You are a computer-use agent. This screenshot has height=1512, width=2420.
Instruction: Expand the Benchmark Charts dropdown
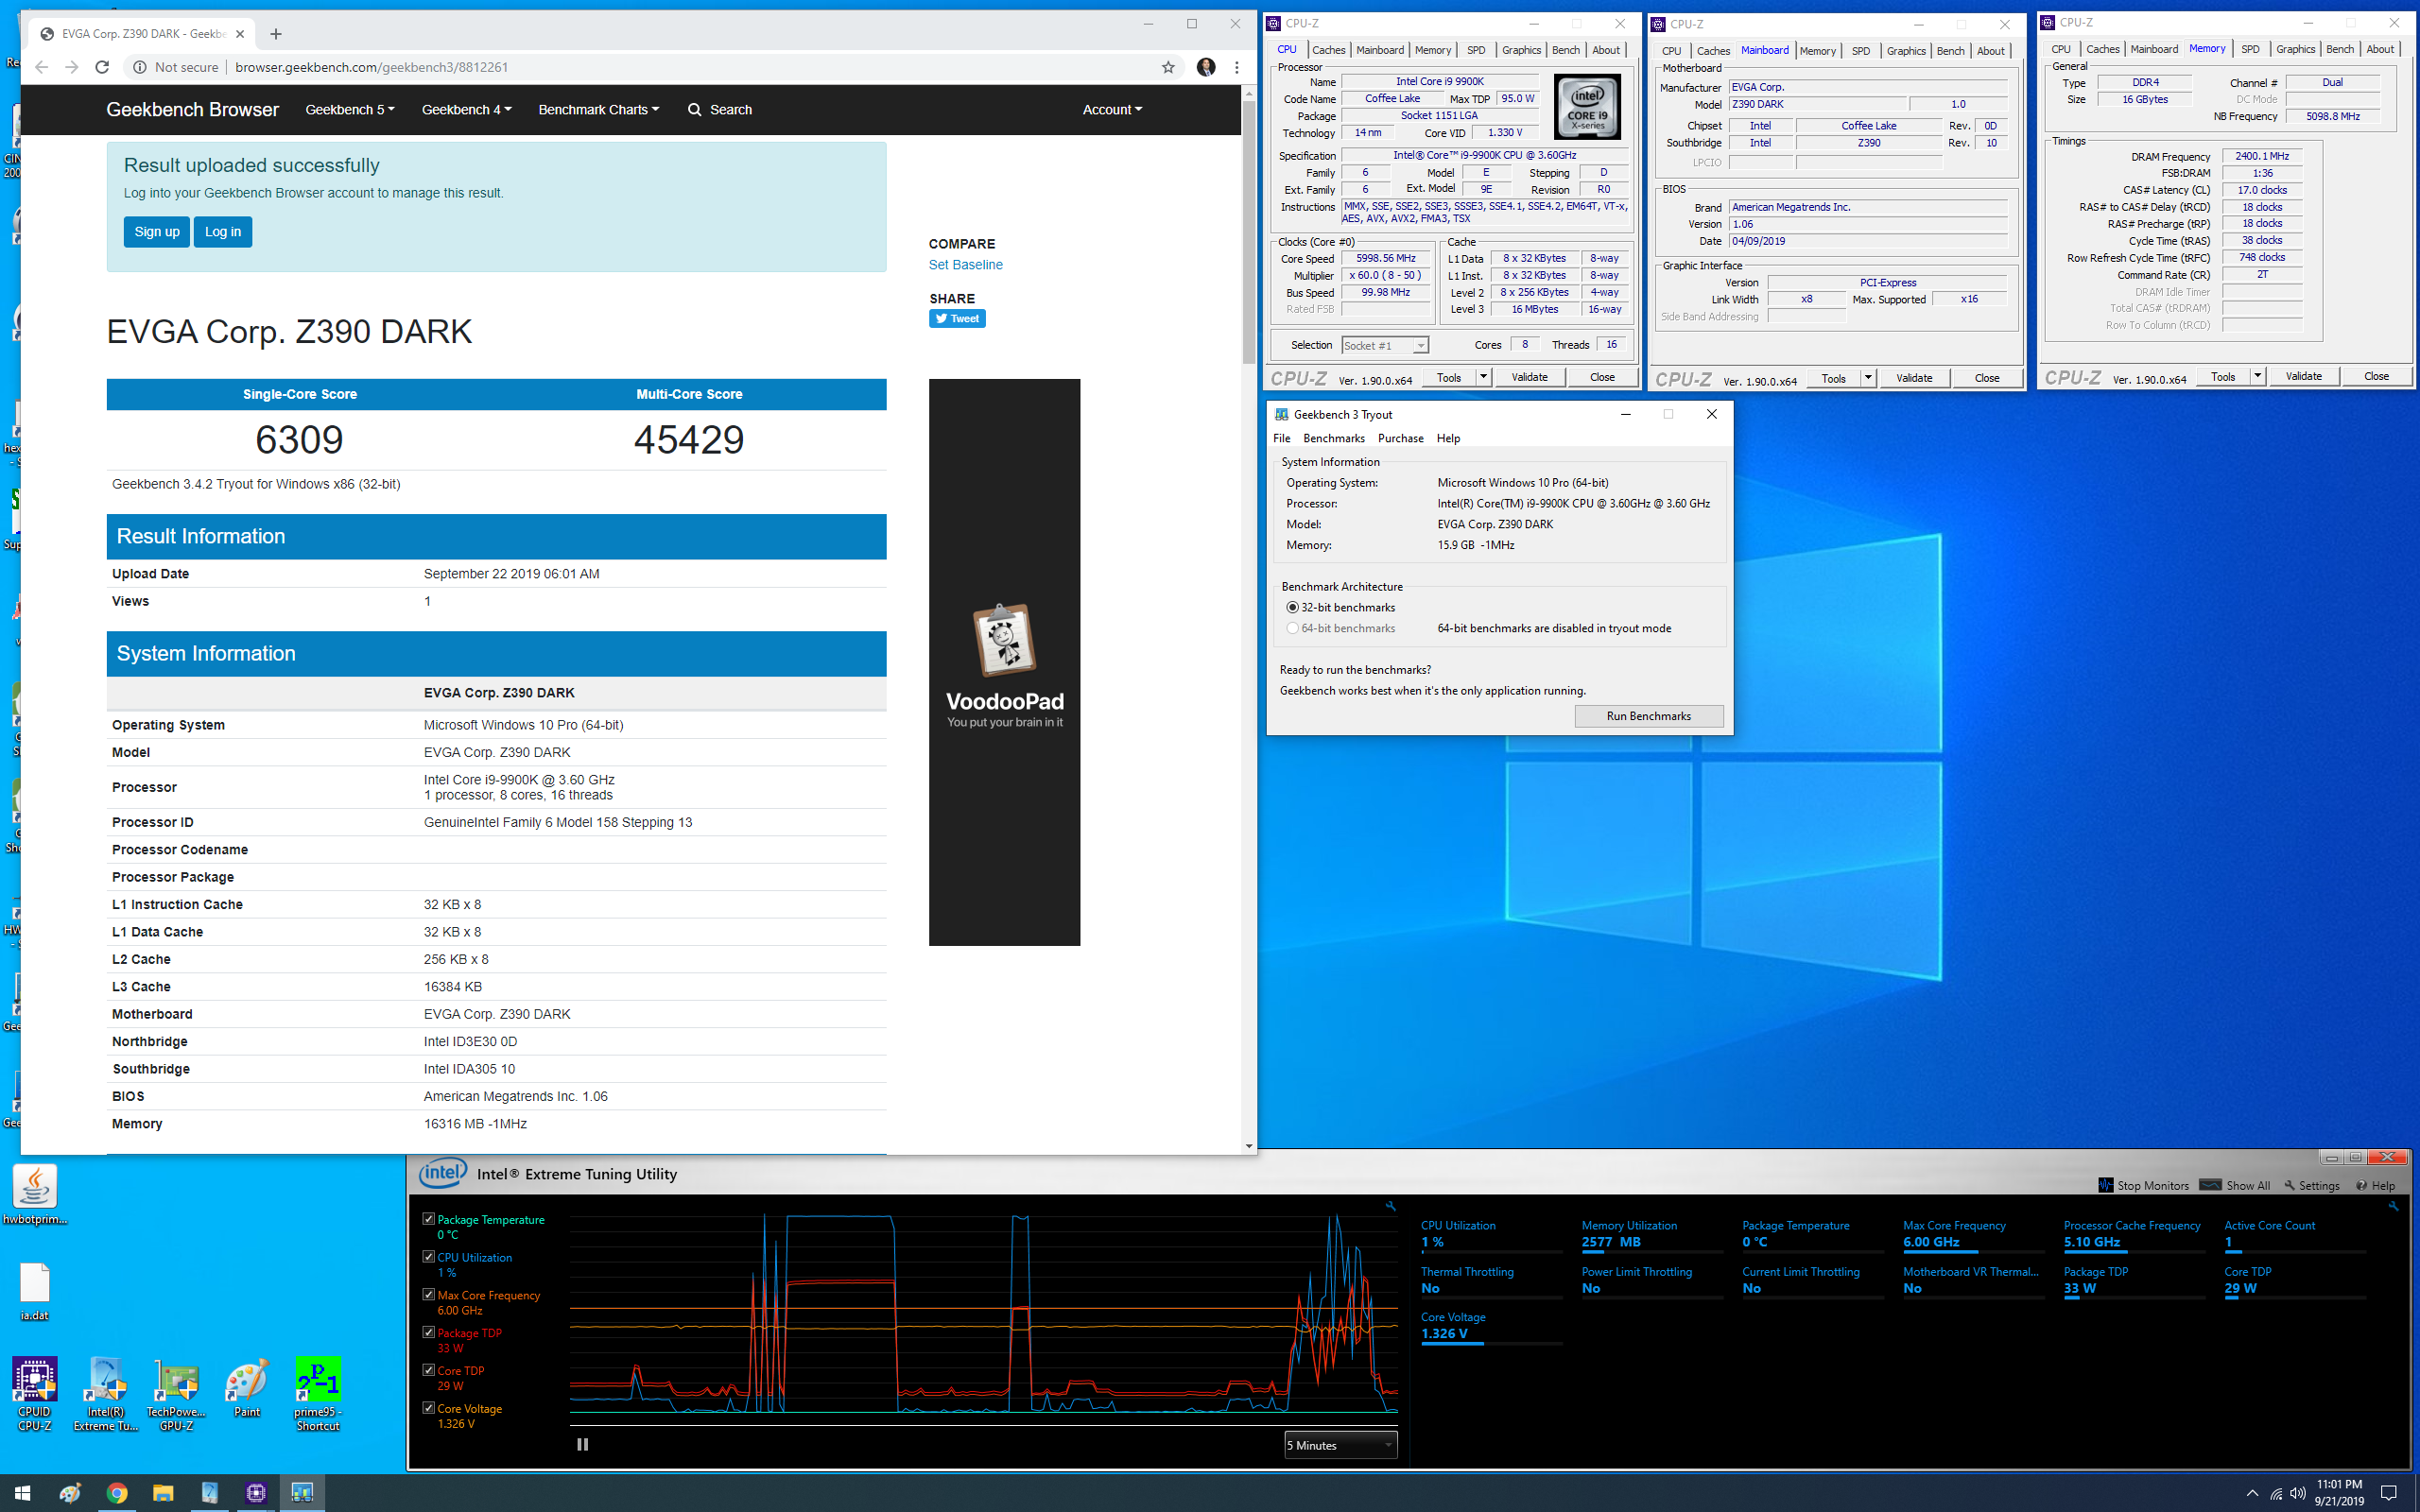[598, 110]
